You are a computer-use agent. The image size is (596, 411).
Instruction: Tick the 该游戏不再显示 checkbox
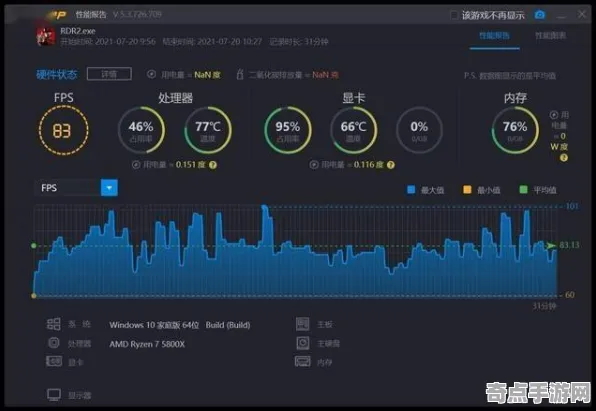454,15
